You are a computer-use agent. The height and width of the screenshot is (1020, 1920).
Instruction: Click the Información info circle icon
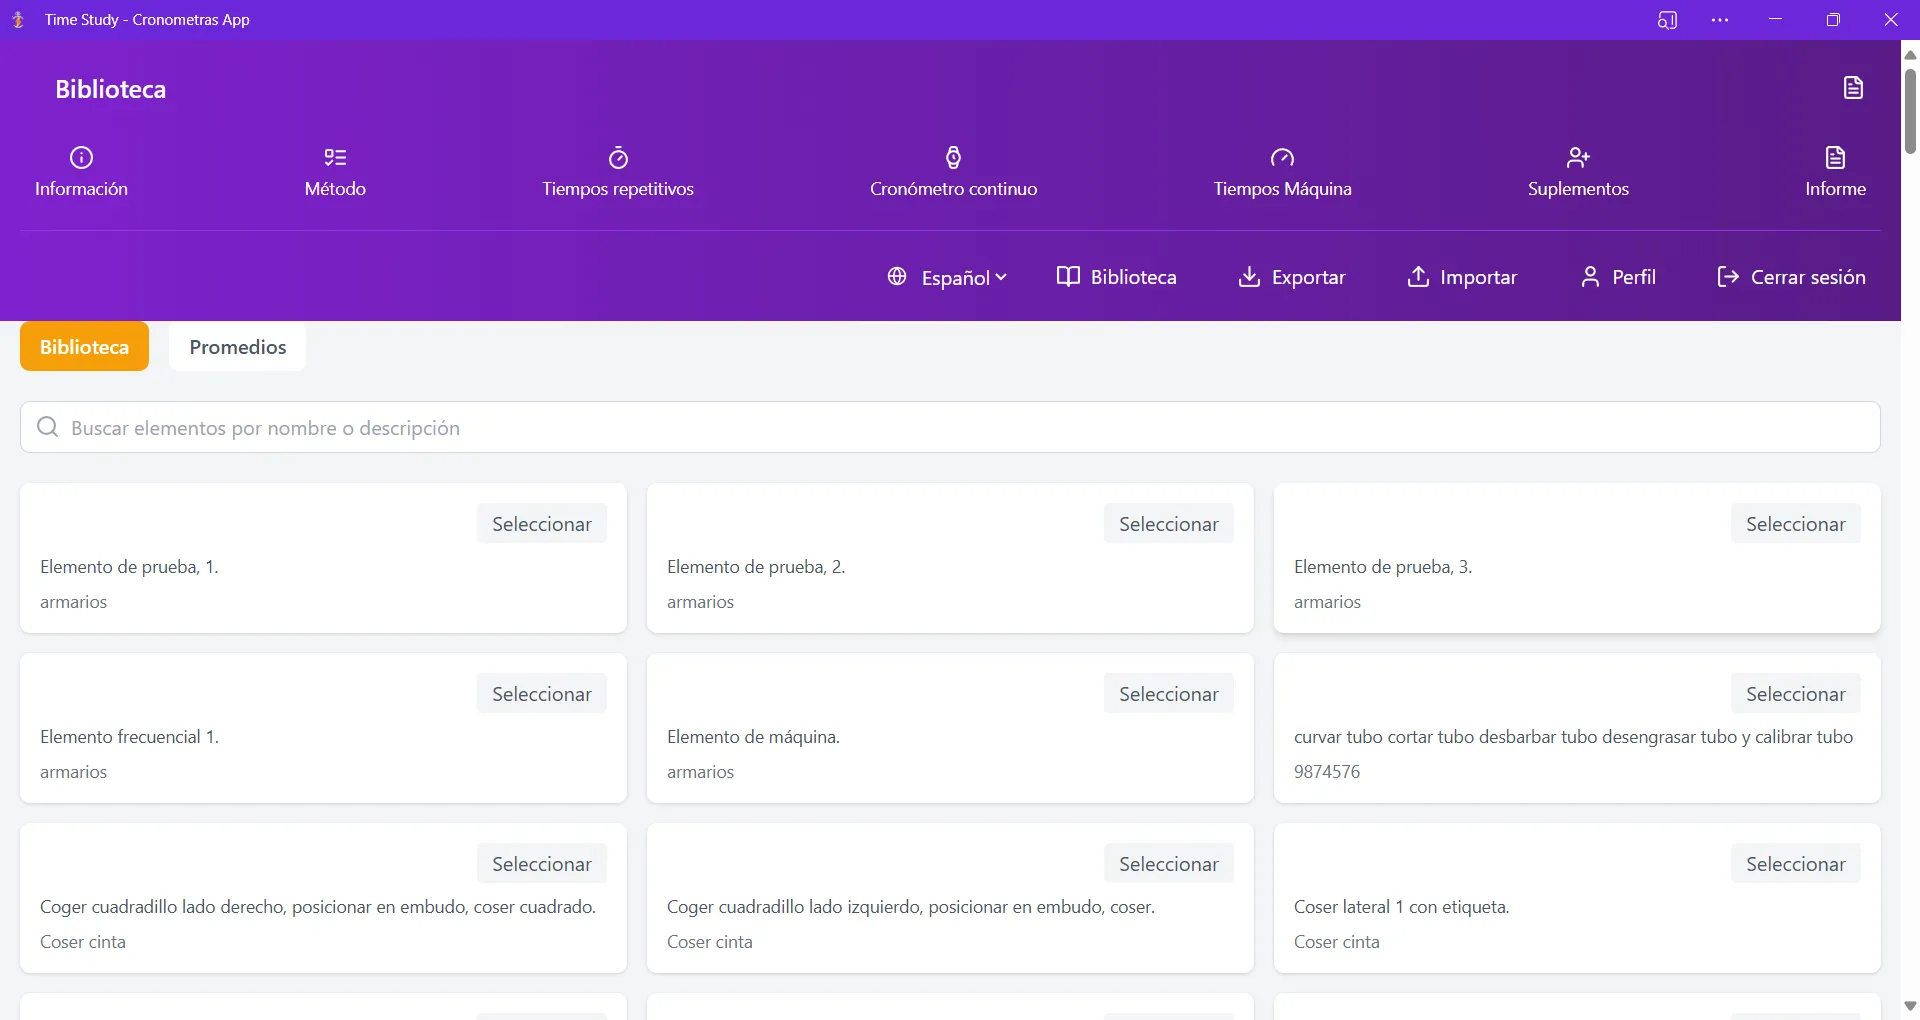pos(81,157)
